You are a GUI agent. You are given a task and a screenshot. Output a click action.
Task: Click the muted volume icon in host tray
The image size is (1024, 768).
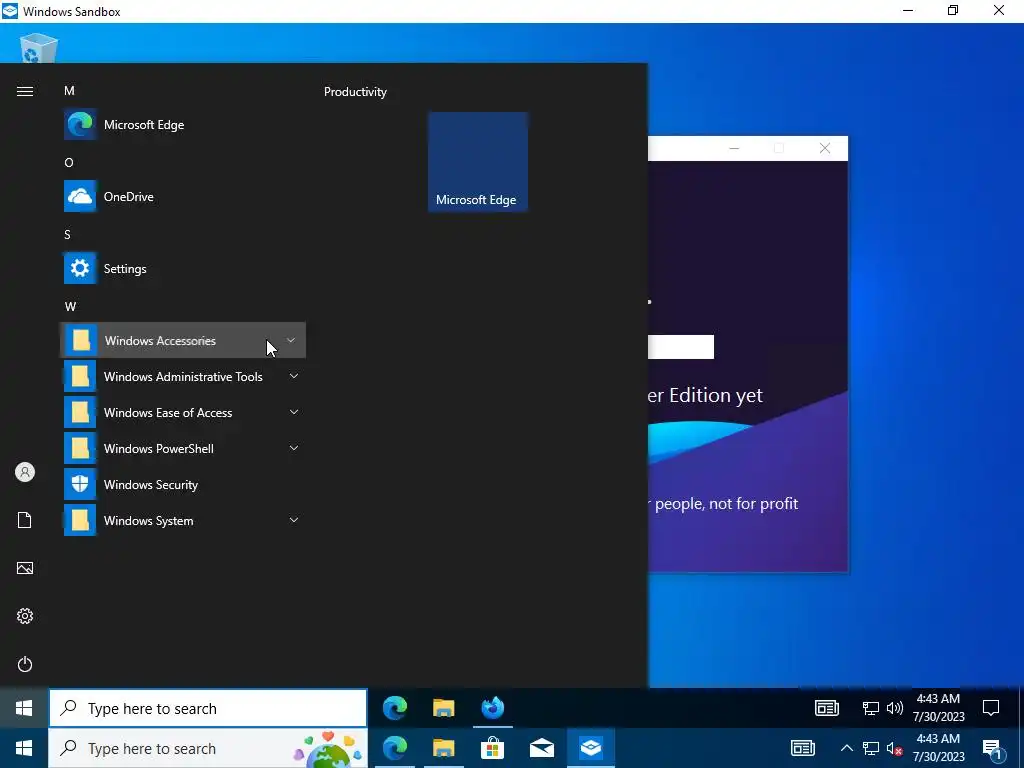click(x=895, y=748)
